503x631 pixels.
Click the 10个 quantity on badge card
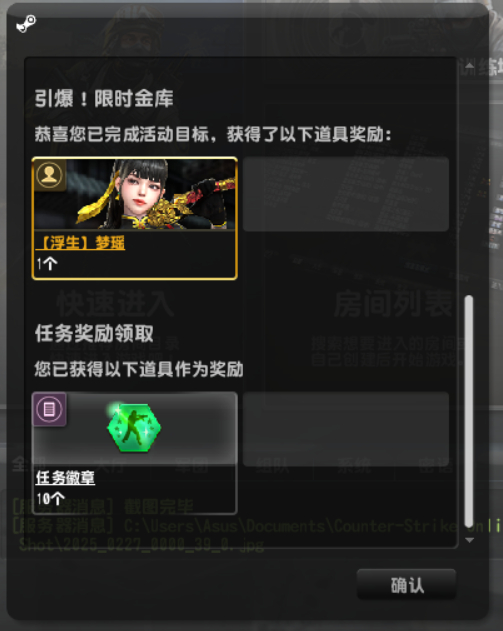pos(51,499)
